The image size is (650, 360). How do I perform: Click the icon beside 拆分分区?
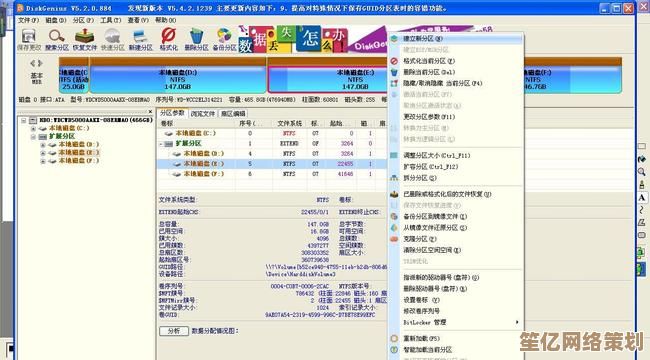click(394, 178)
